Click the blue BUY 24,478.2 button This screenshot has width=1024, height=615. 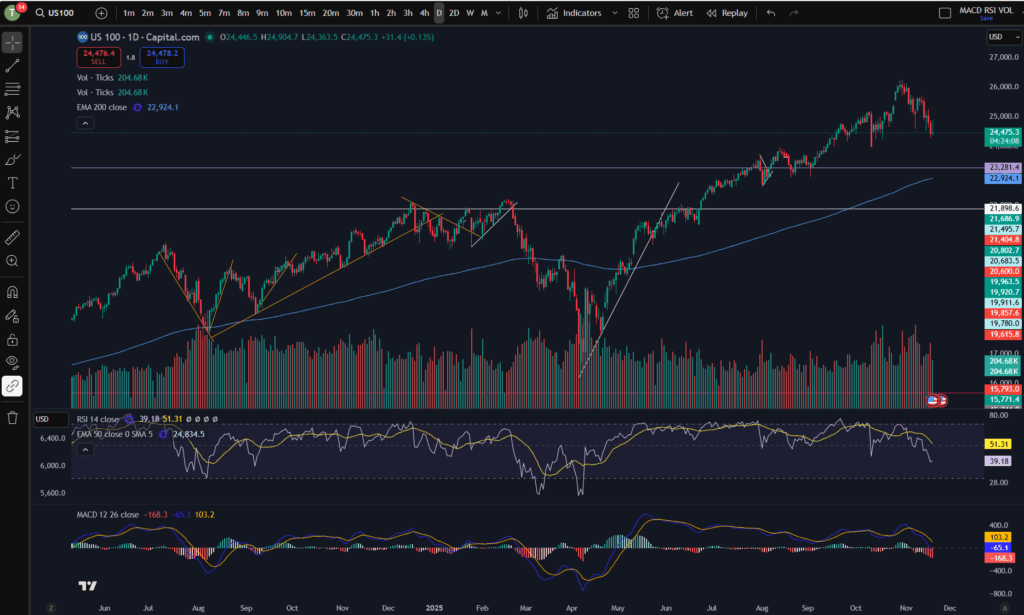tap(162, 57)
